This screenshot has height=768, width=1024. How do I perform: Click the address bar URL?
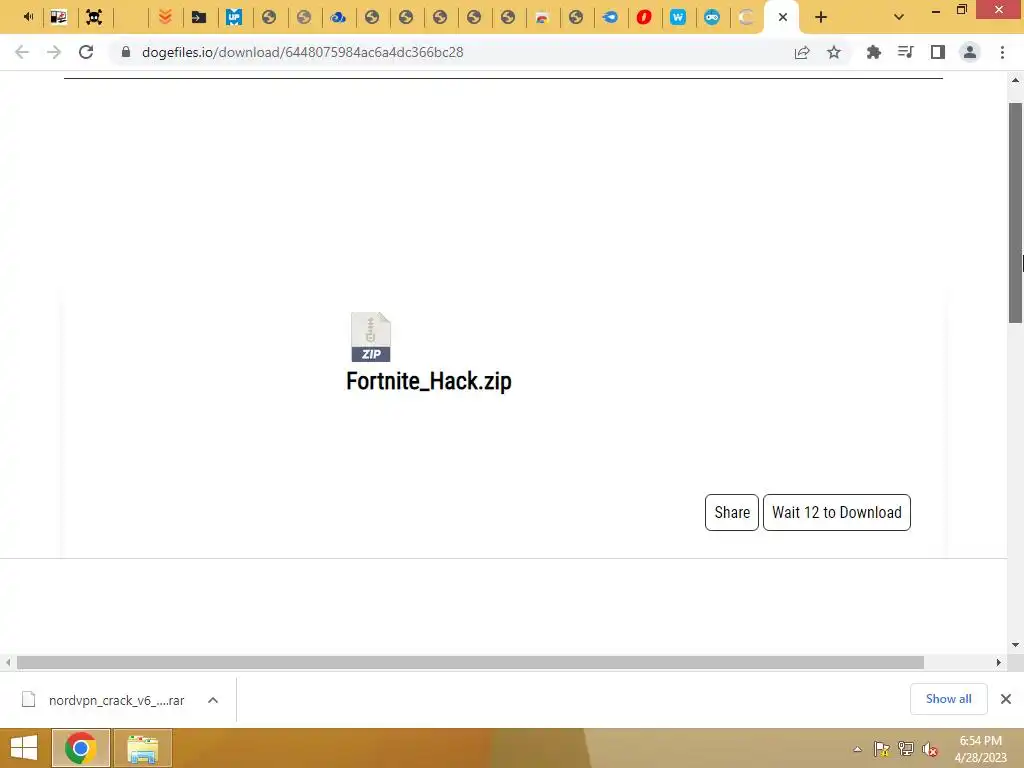pyautogui.click(x=302, y=52)
